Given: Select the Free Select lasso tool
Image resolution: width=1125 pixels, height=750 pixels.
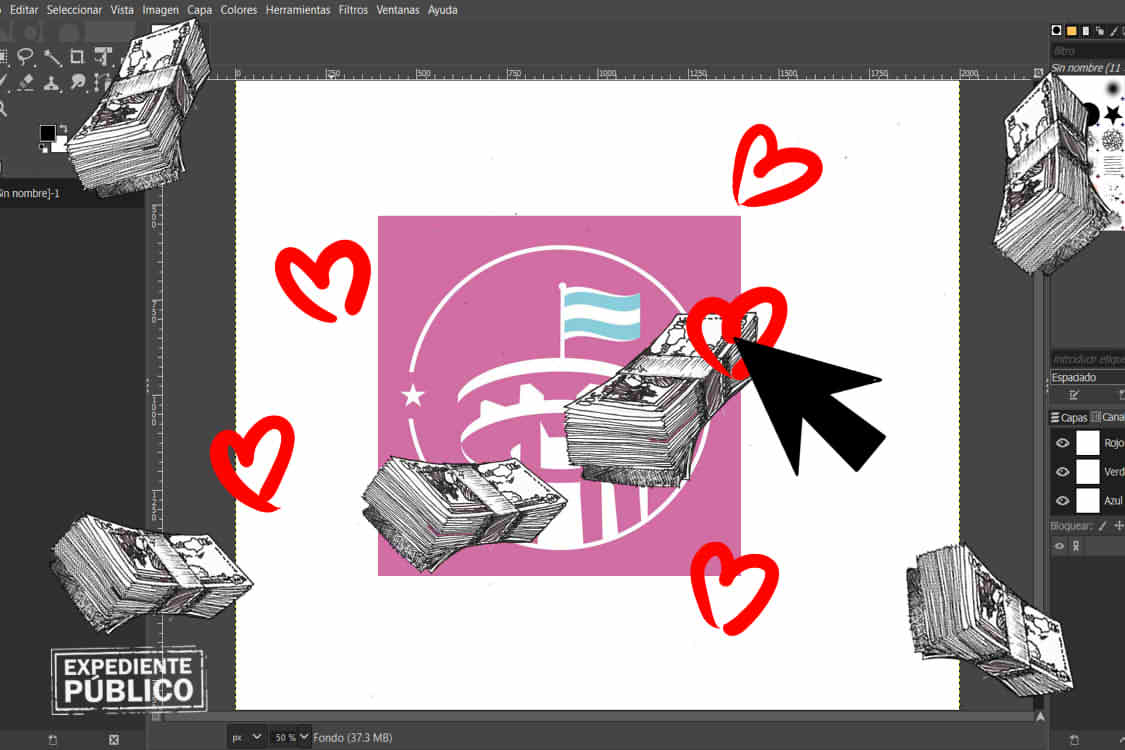Looking at the screenshot, I should (26, 57).
